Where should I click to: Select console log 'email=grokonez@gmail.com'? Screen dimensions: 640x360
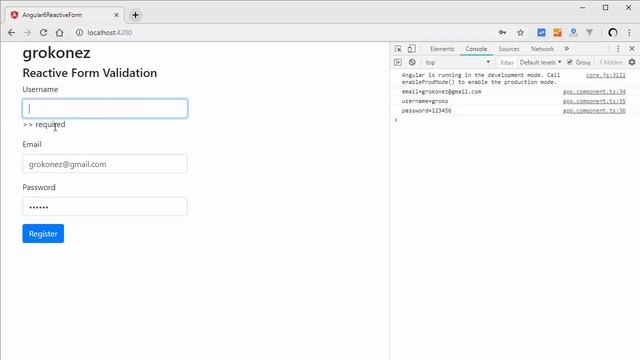(441, 91)
